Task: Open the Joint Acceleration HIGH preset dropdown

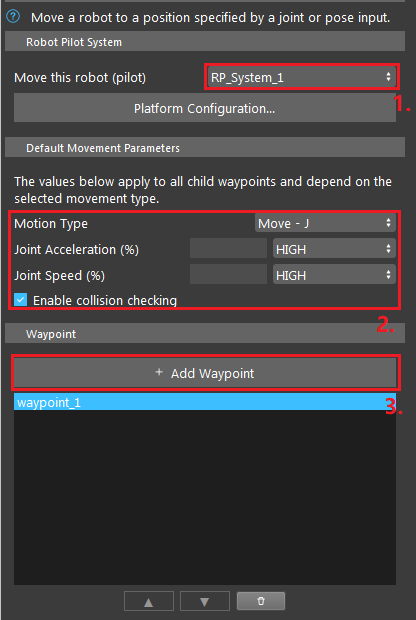Action: click(x=334, y=249)
